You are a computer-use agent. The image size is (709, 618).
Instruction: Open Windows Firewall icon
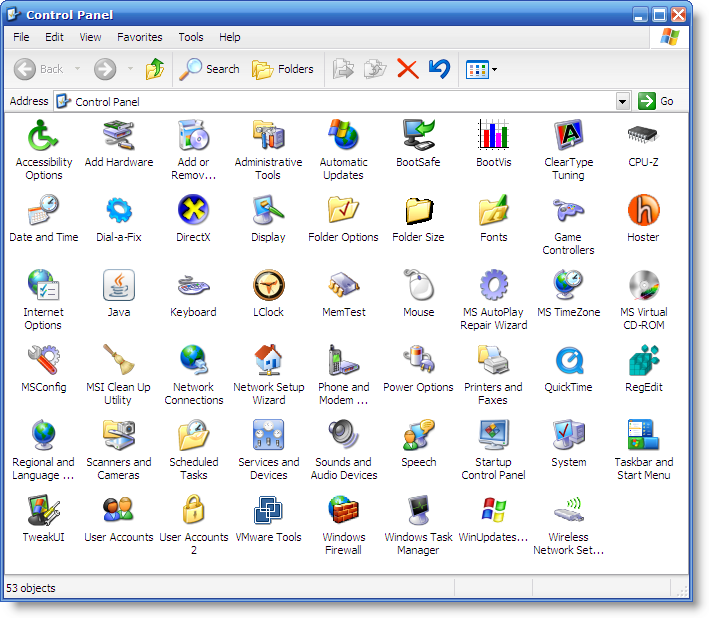coord(343,510)
